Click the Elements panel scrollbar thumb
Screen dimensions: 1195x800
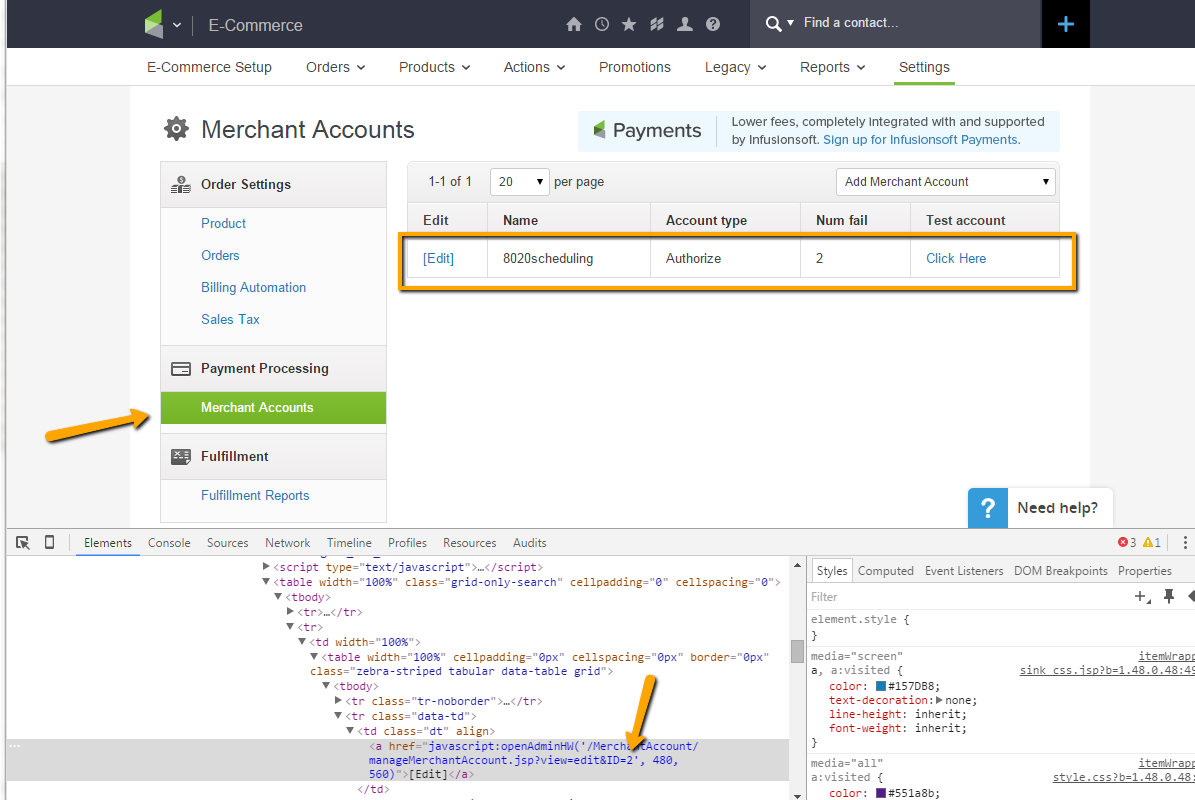pos(797,651)
